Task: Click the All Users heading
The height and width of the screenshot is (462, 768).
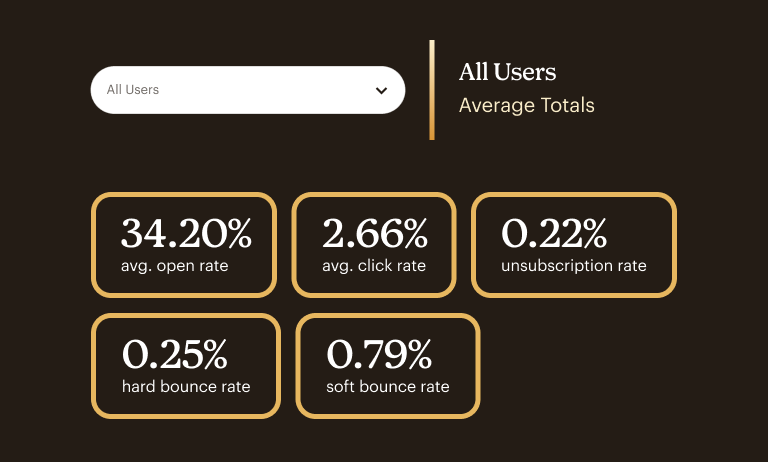Action: pos(507,72)
